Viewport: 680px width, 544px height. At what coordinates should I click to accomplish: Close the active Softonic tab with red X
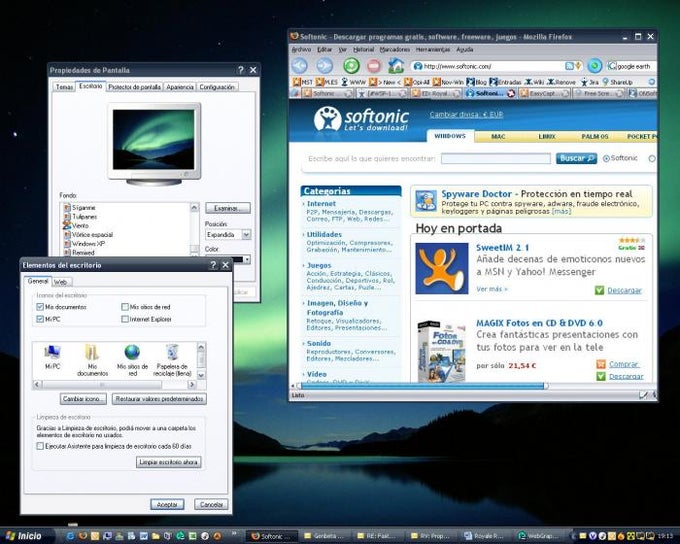[x=511, y=93]
